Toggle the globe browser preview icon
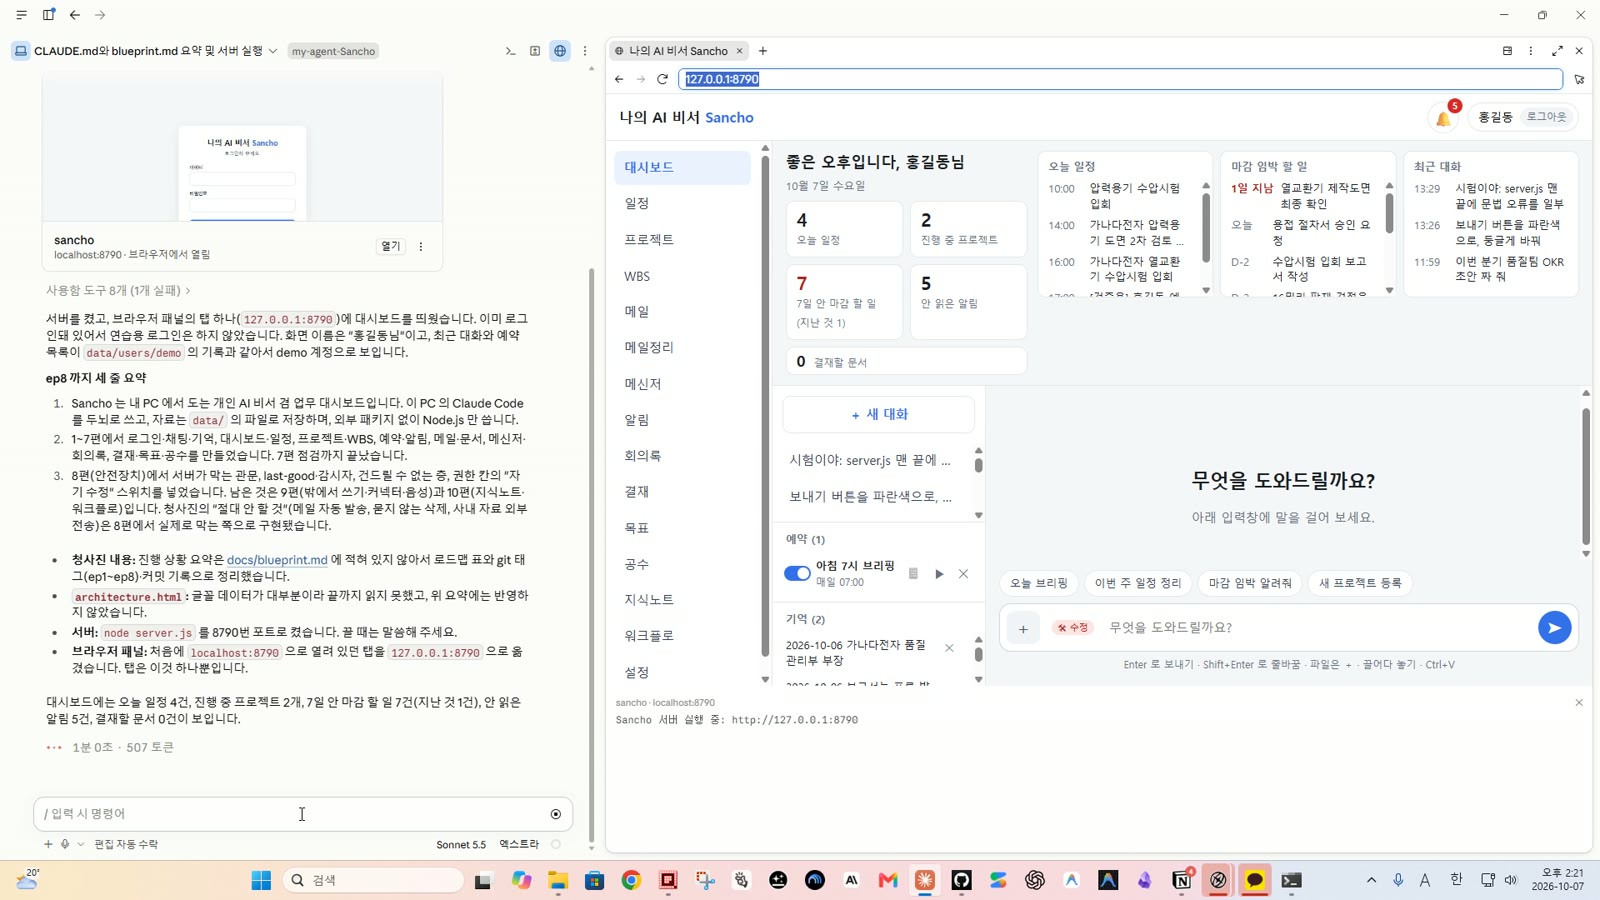This screenshot has height=900, width=1600. pos(560,51)
